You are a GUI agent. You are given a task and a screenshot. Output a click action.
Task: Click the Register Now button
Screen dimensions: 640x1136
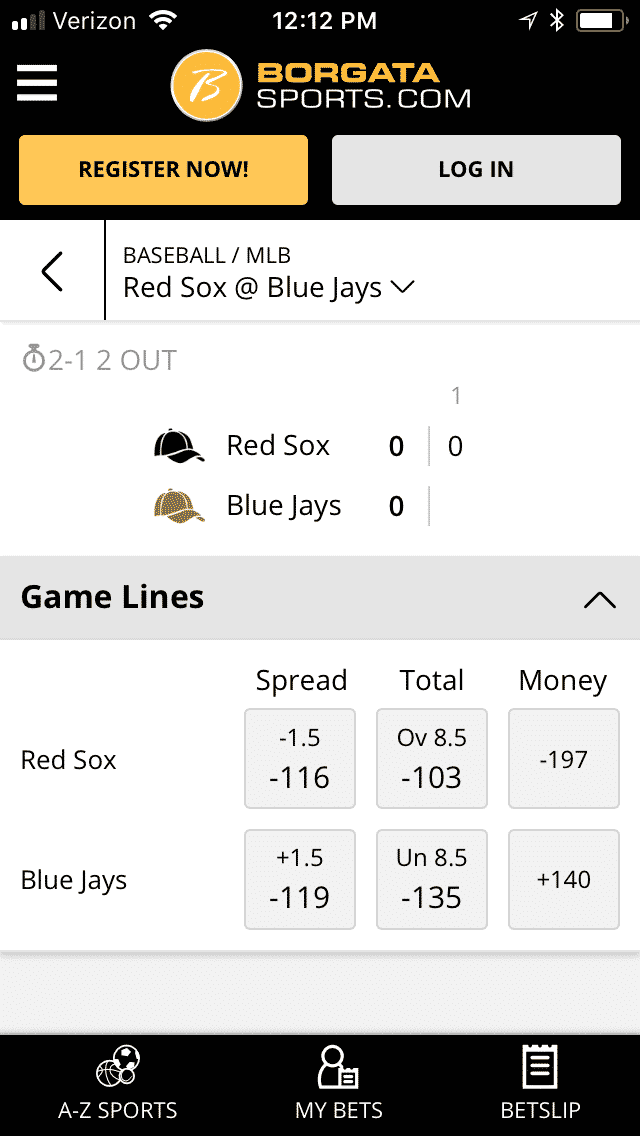point(163,170)
